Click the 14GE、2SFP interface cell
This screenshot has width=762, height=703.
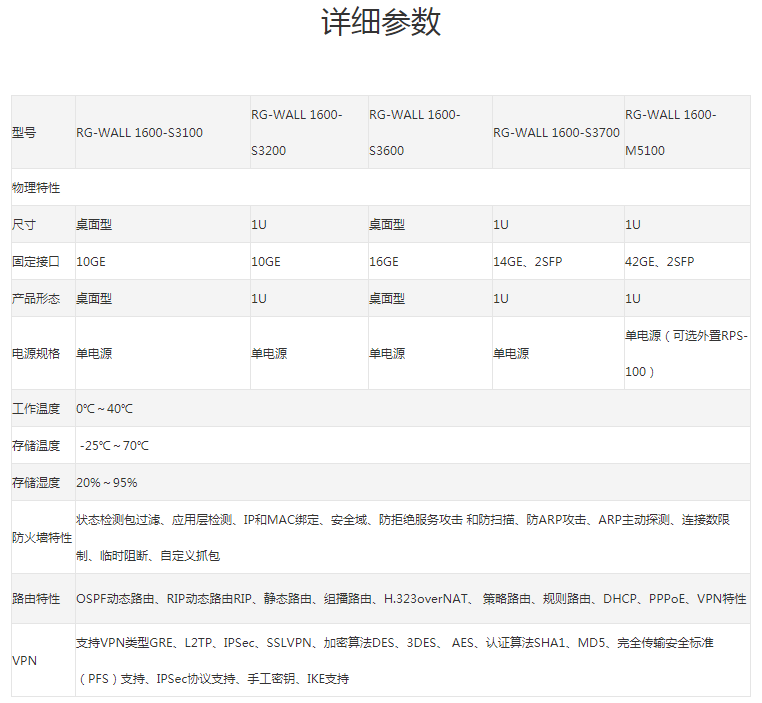point(527,262)
